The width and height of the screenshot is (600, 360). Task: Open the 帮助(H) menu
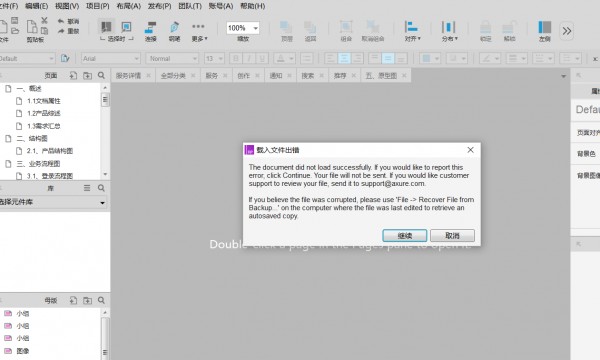pos(253,6)
